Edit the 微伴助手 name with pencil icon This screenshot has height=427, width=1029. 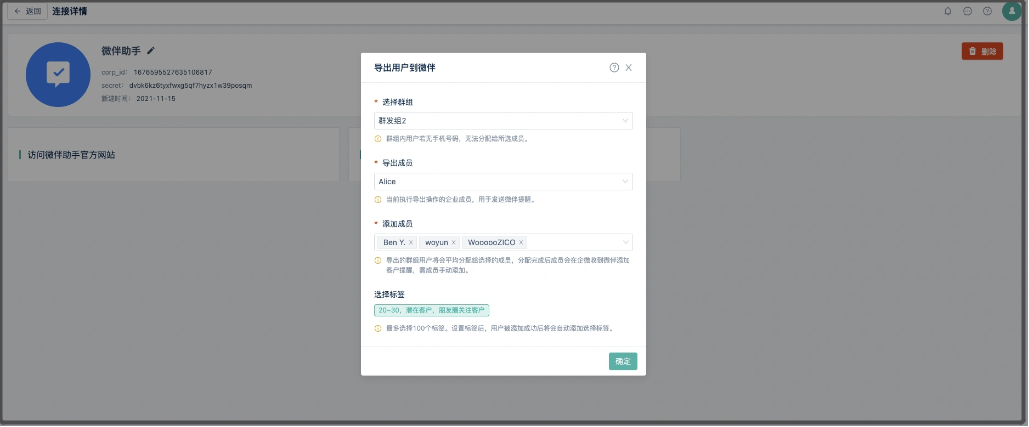coord(151,51)
